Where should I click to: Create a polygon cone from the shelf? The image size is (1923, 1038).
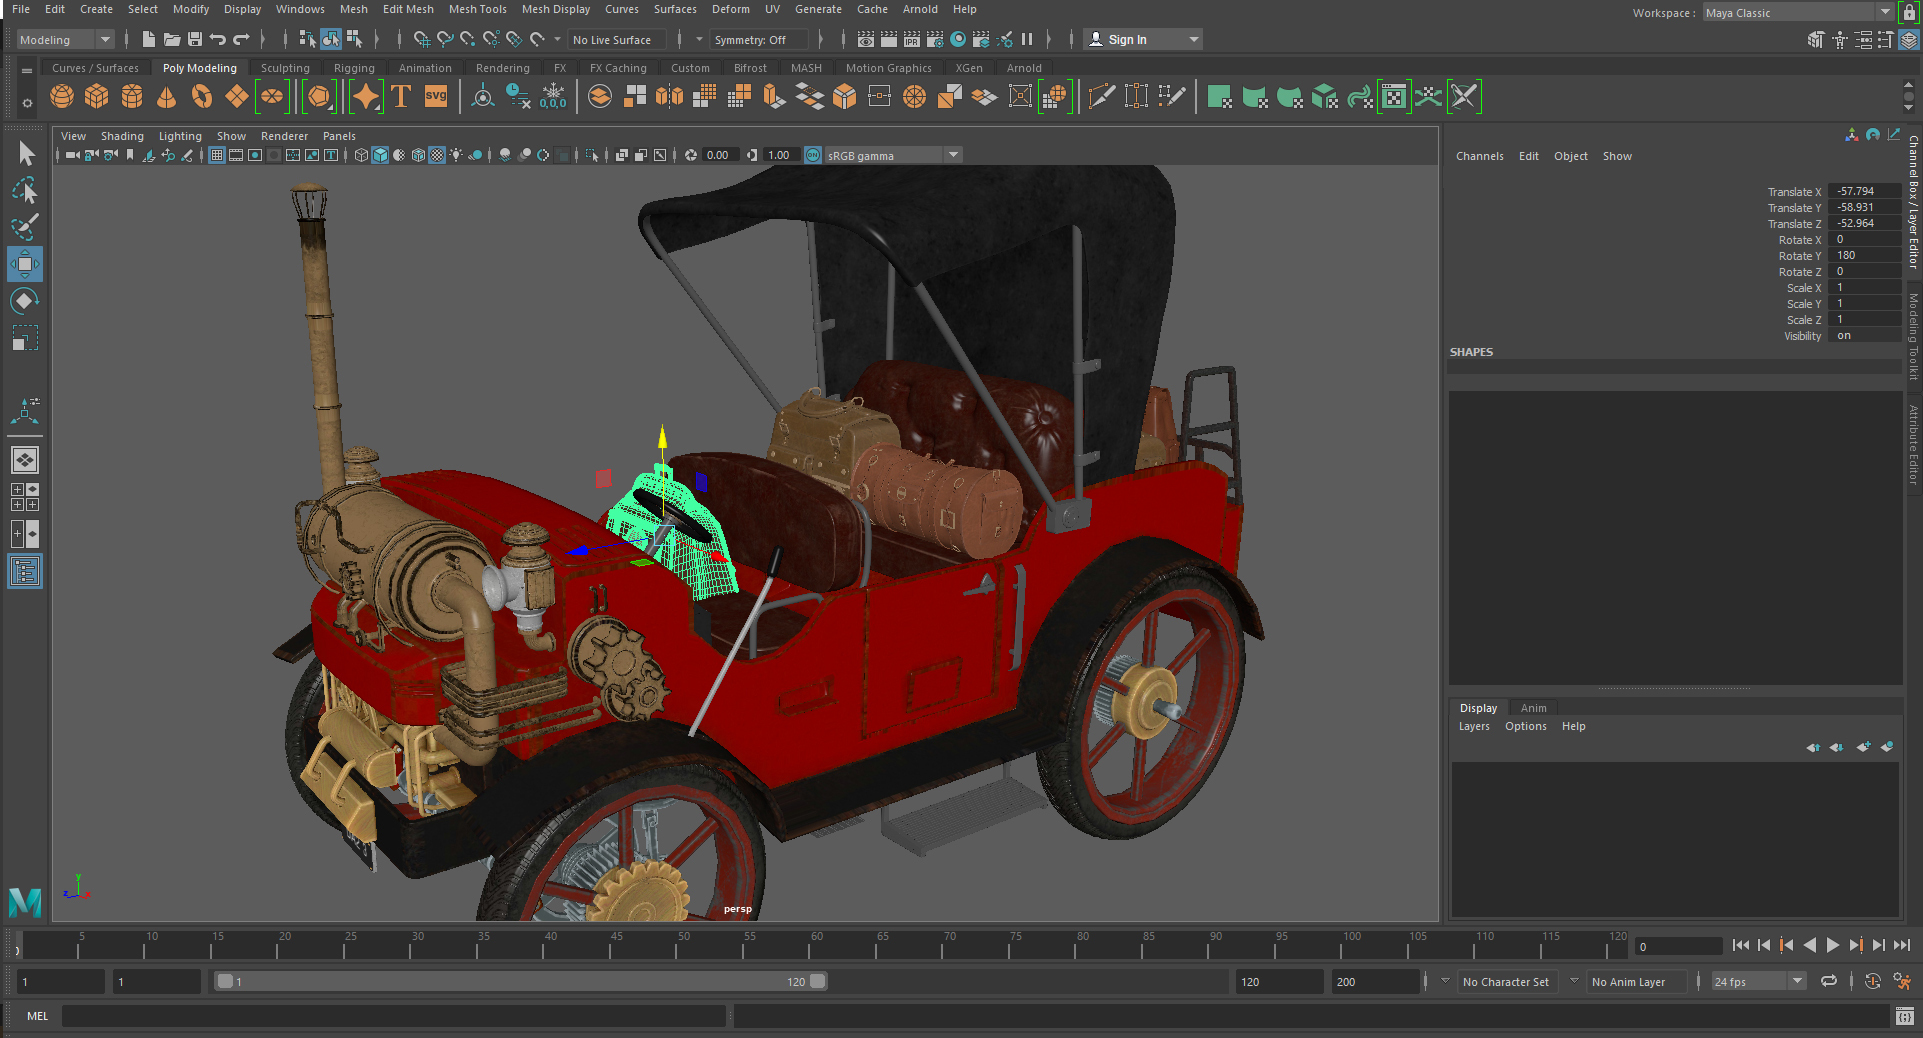point(167,97)
